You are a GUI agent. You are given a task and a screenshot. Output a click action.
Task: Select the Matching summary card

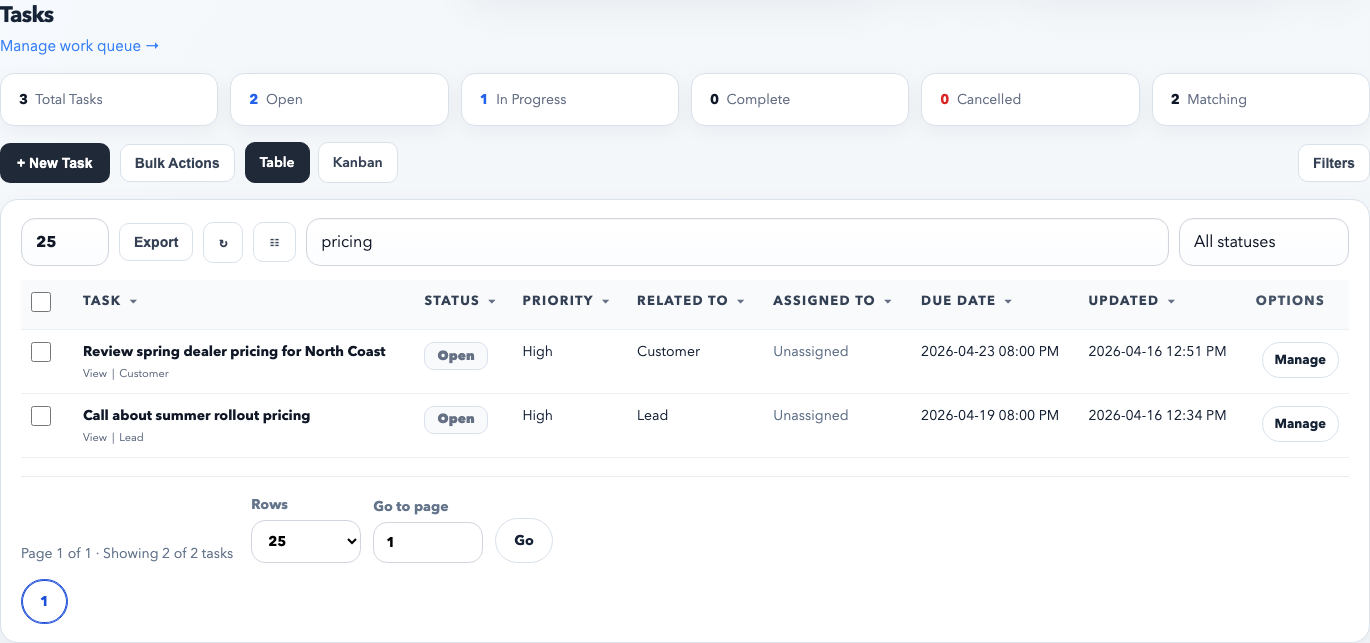coord(1261,99)
